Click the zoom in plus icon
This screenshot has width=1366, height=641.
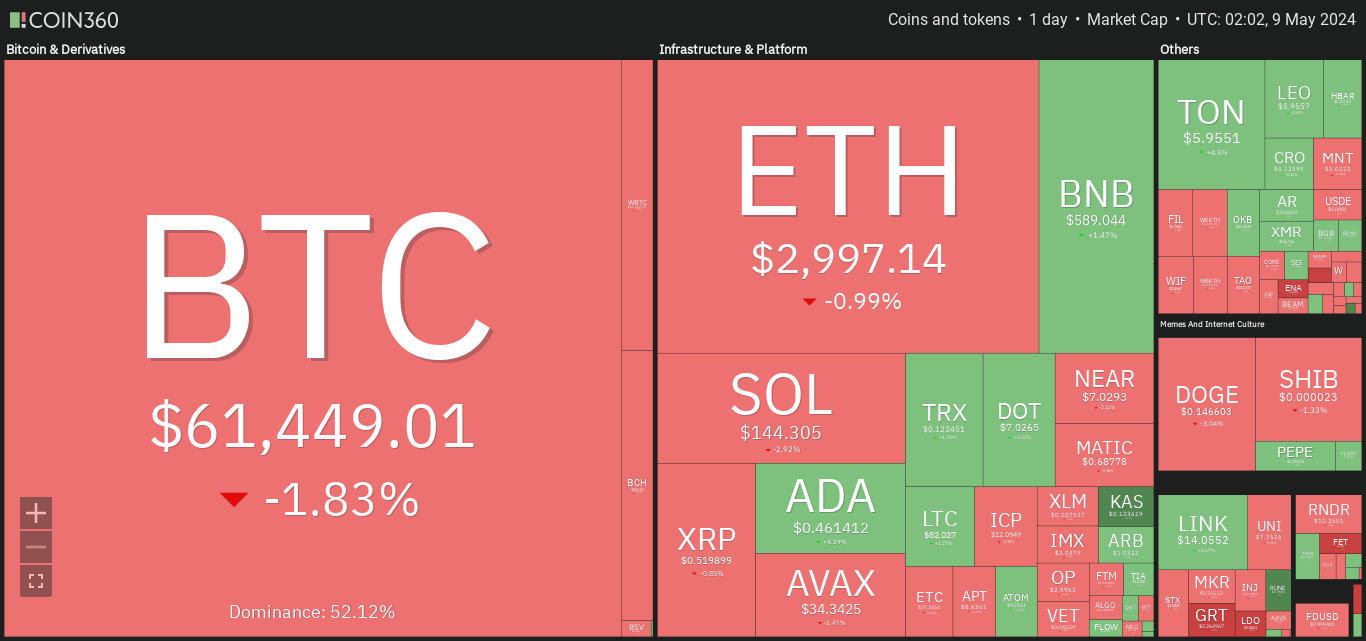36,513
